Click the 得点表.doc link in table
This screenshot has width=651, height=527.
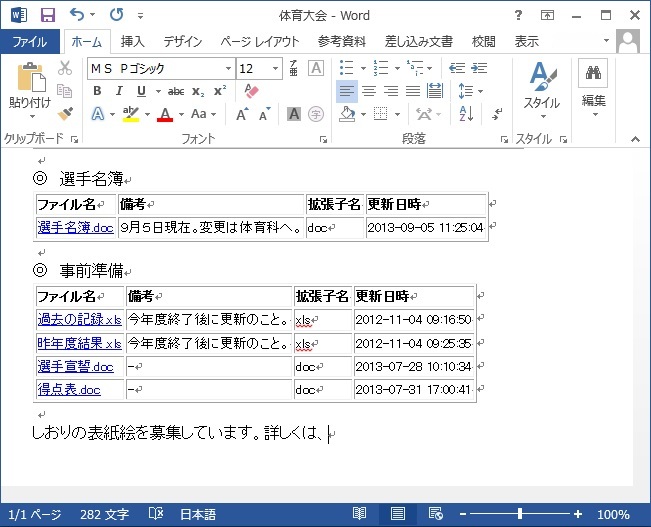pyautogui.click(x=69, y=390)
